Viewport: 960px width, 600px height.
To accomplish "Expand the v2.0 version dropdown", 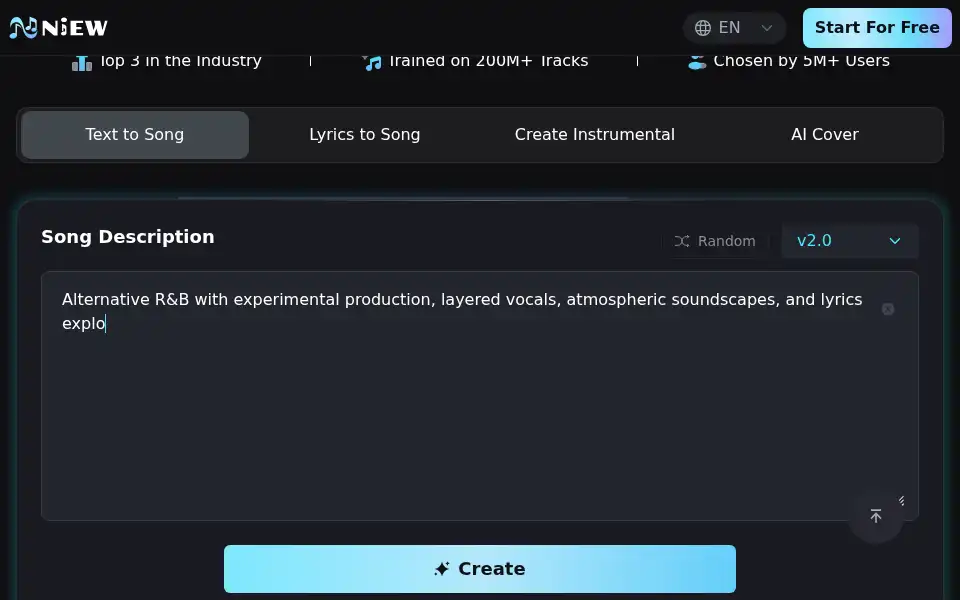I will [849, 241].
